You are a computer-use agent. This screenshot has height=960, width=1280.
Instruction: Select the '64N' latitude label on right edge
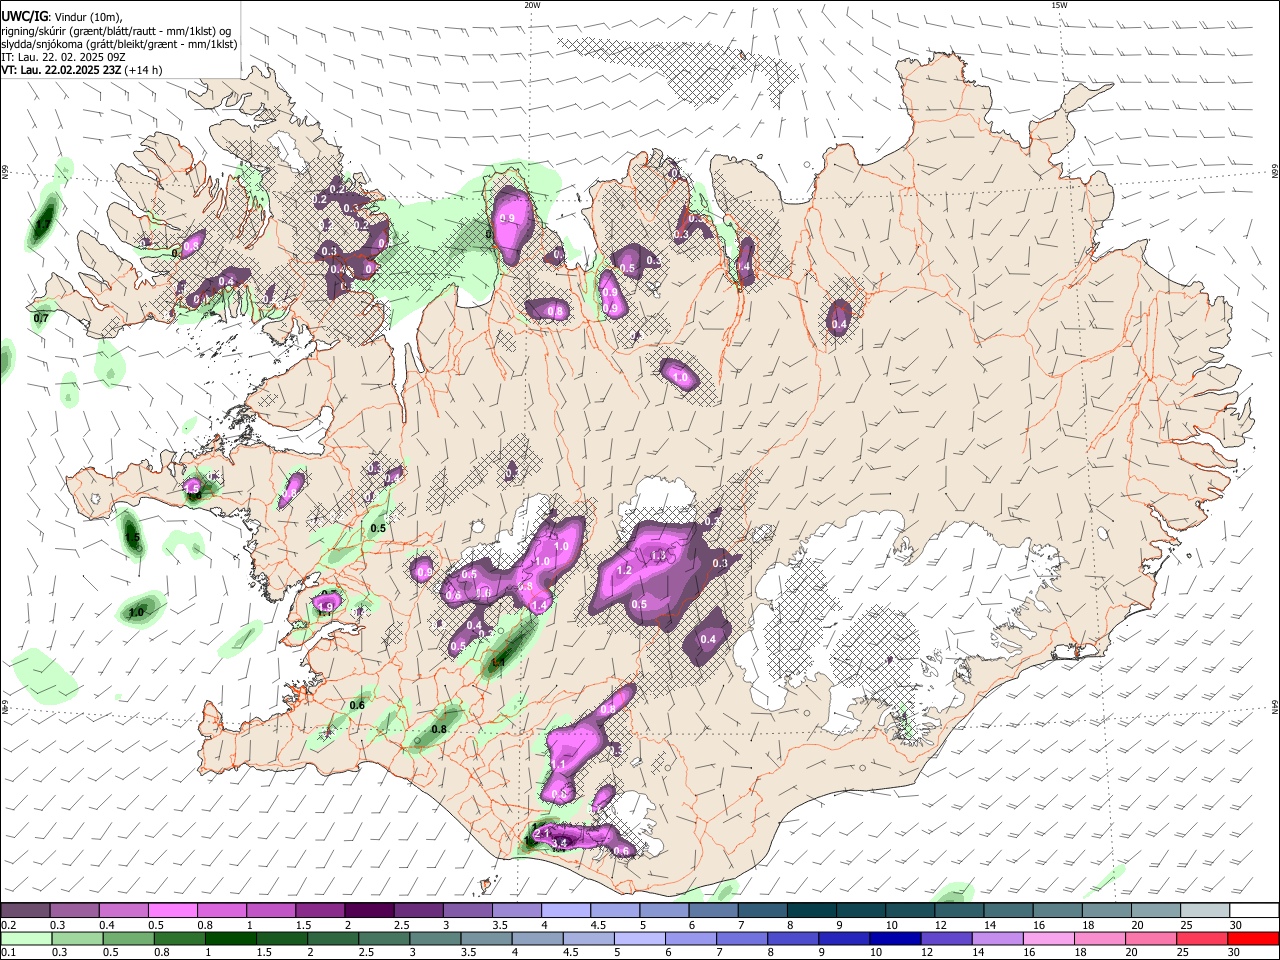(x=1275, y=707)
